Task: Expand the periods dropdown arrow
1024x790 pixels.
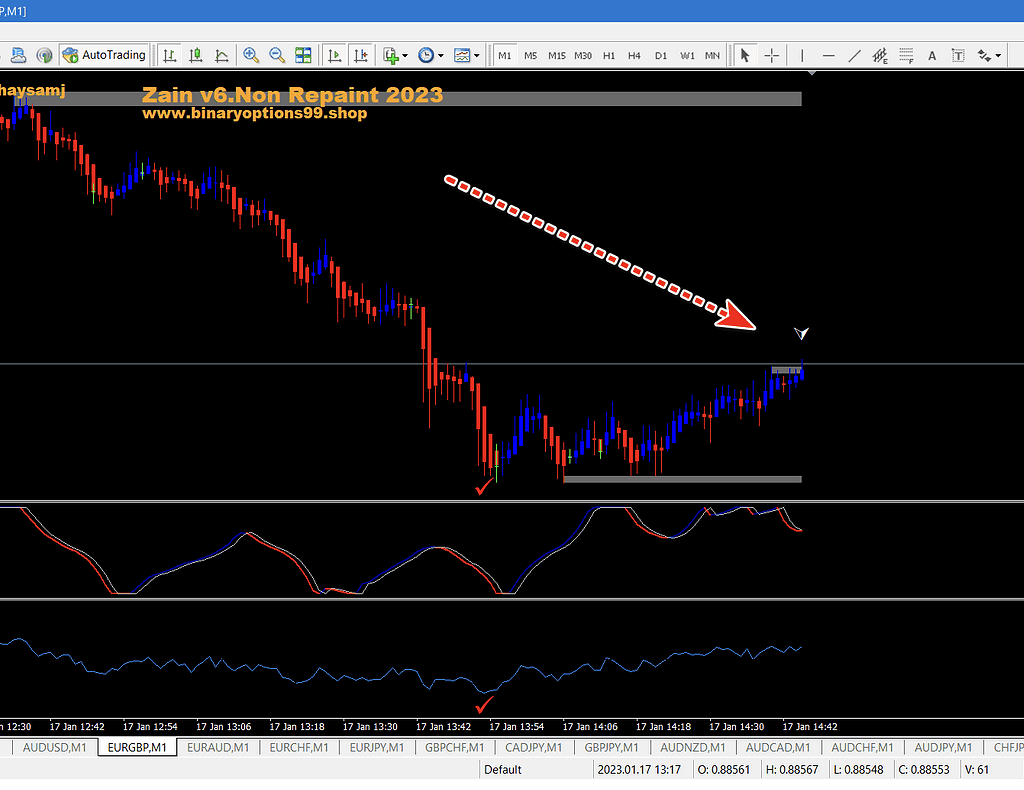Action: click(x=441, y=55)
